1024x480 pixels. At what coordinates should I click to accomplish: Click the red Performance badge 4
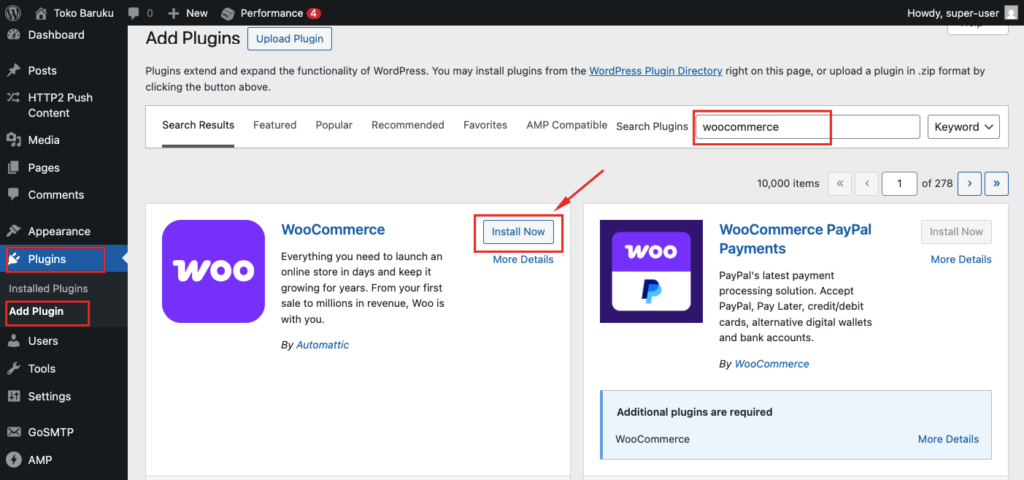(x=313, y=13)
